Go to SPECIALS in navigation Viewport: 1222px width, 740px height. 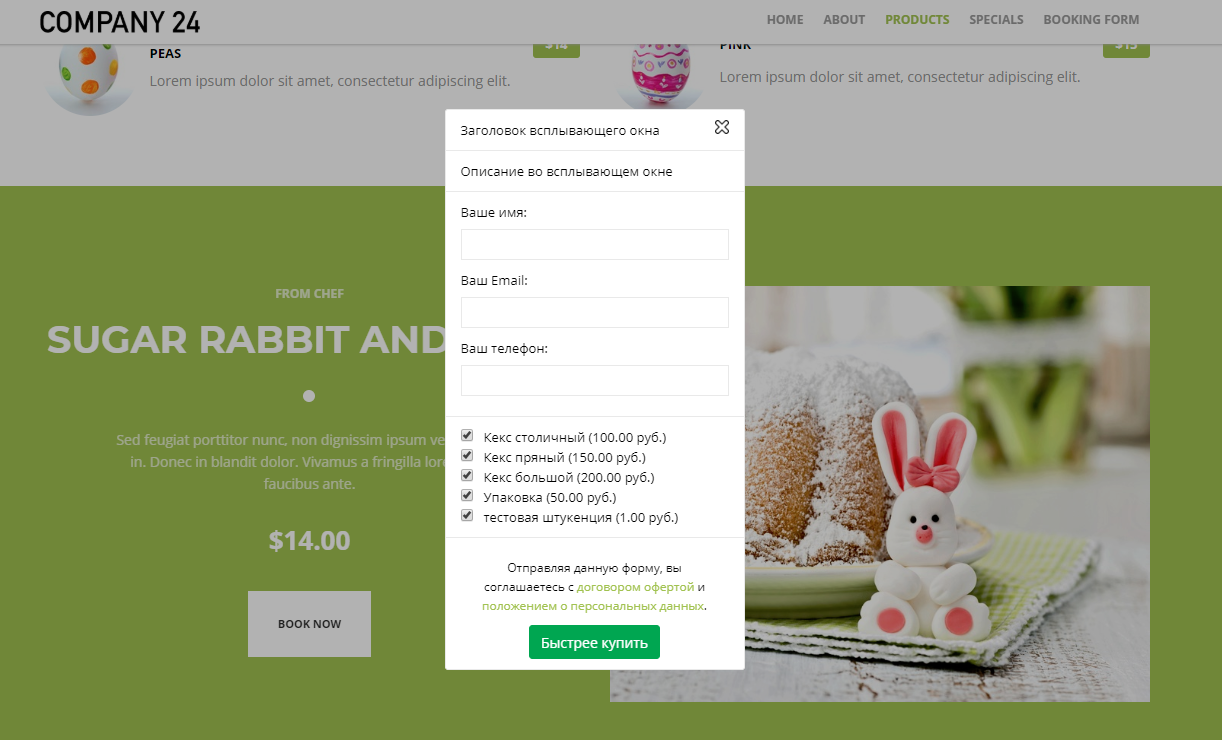click(996, 20)
